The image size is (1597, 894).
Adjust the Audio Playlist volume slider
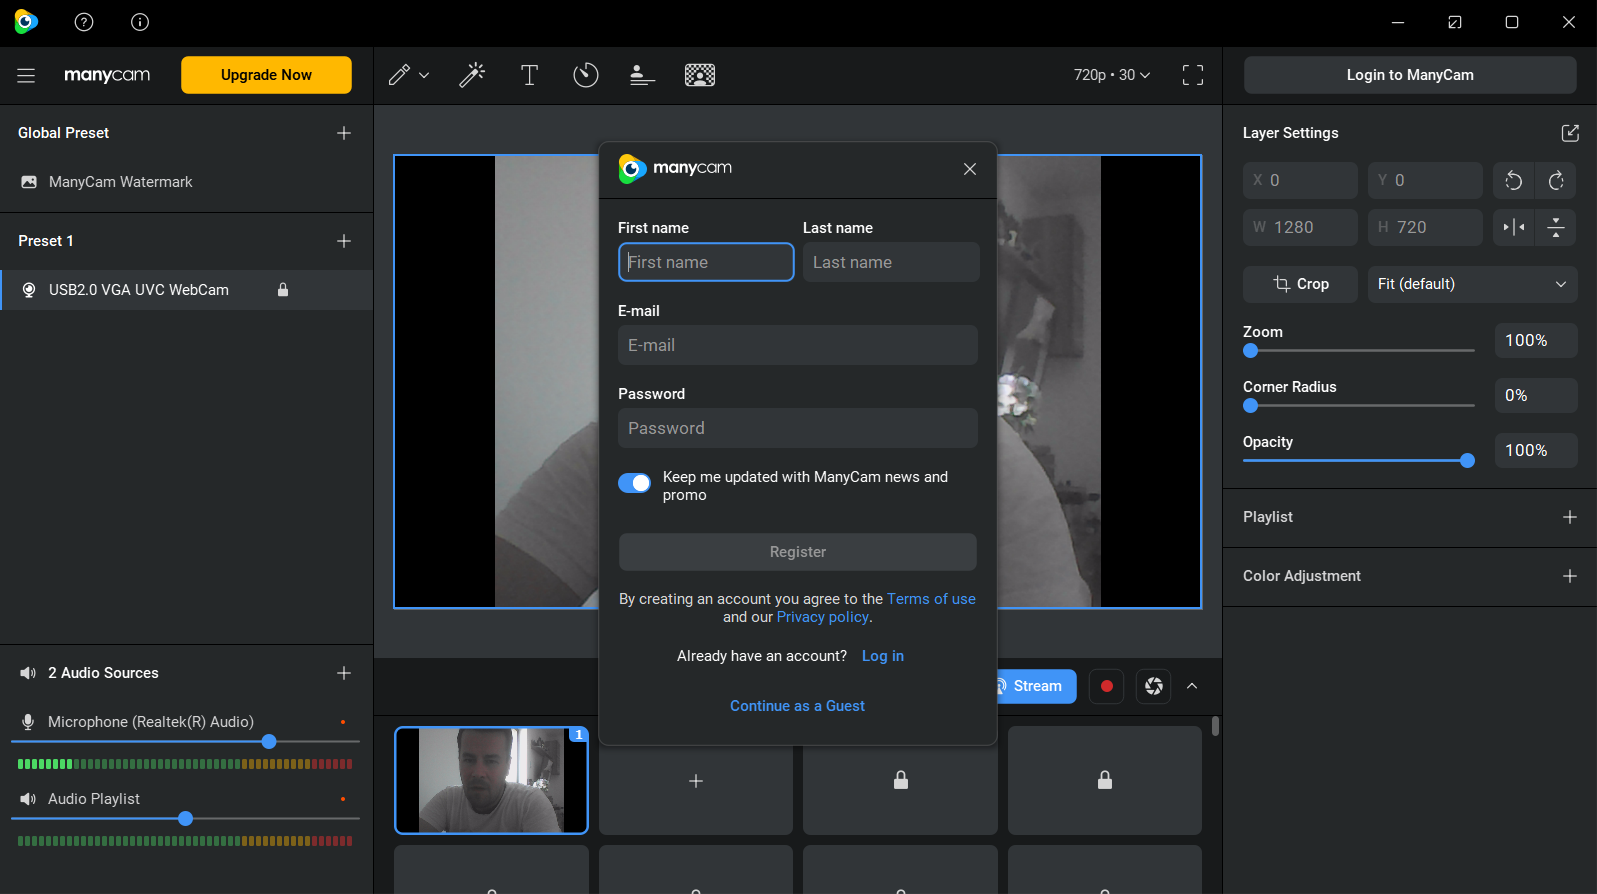click(185, 819)
